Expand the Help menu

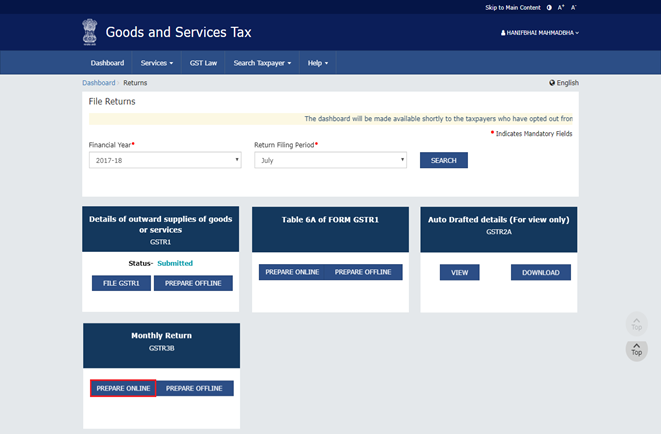click(317, 63)
